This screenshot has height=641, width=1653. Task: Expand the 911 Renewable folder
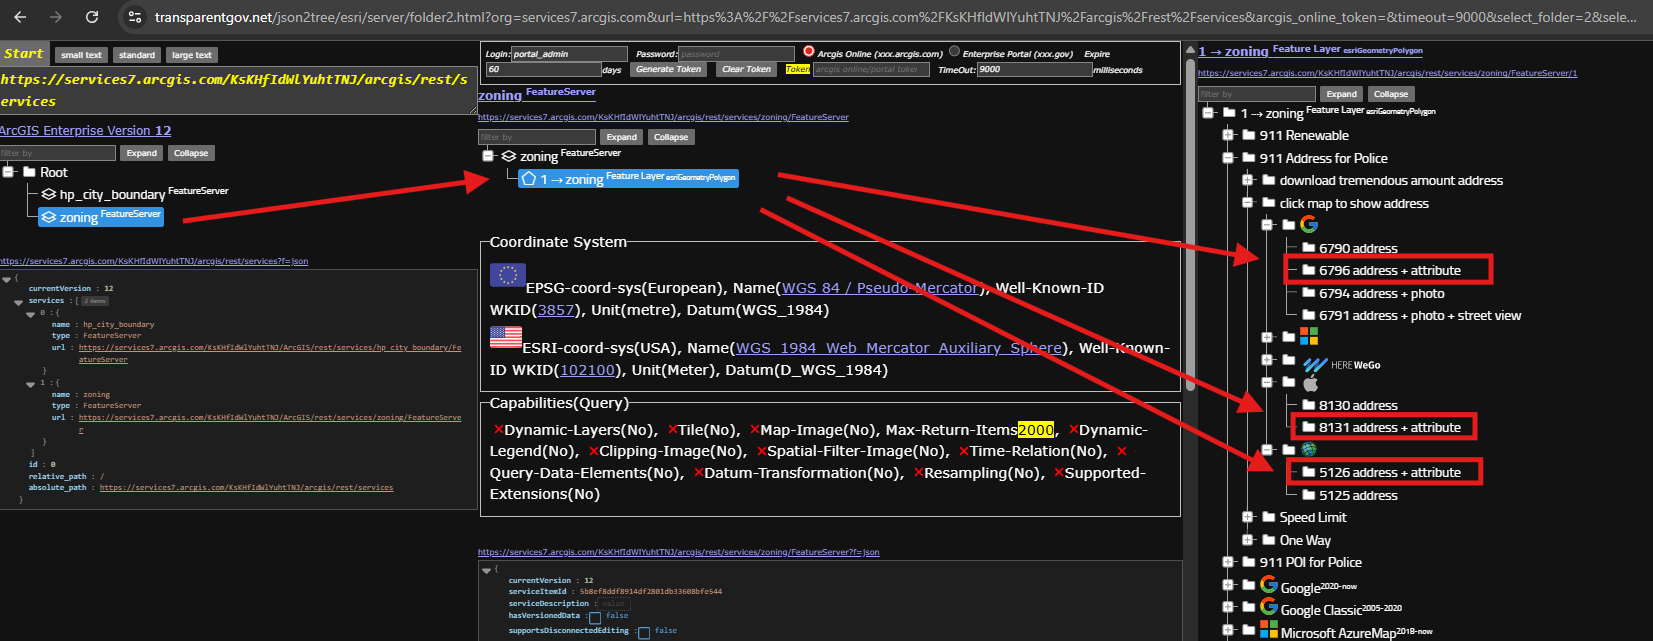point(1228,135)
